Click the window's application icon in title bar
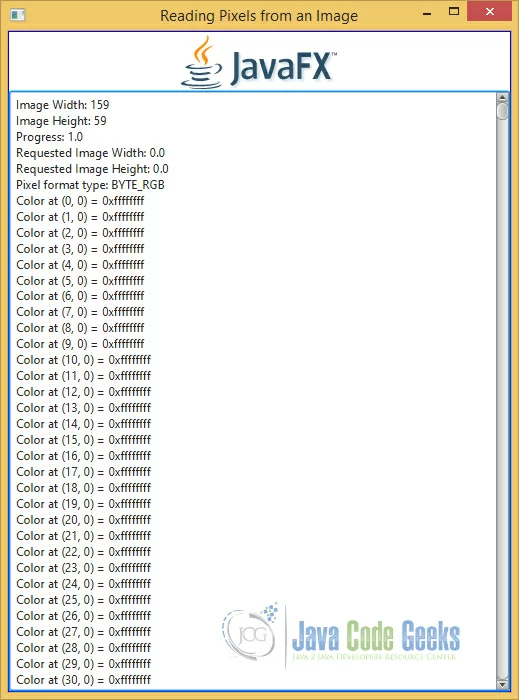Screen dimensions: 519x700 (17, 15)
